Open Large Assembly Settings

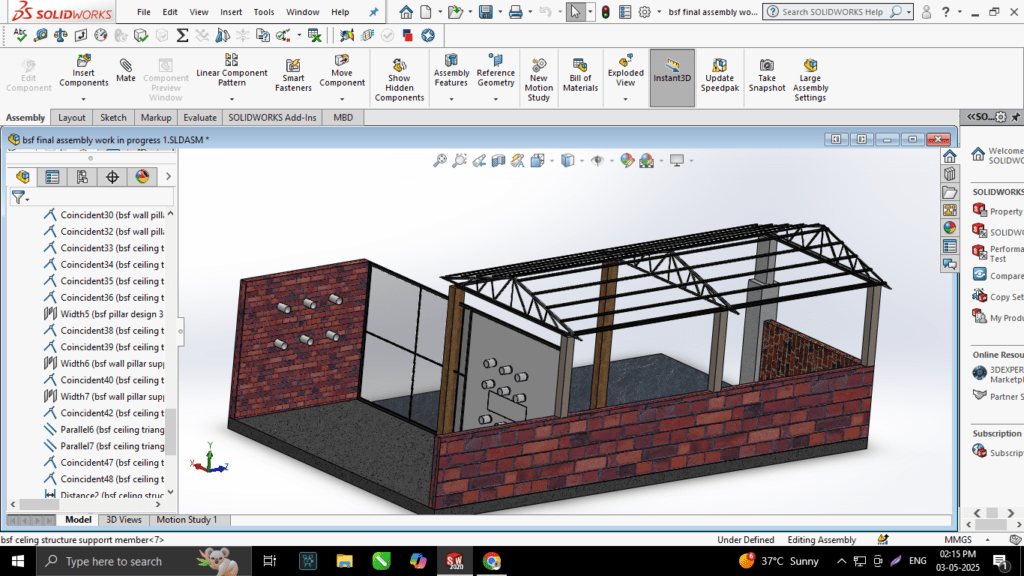810,78
